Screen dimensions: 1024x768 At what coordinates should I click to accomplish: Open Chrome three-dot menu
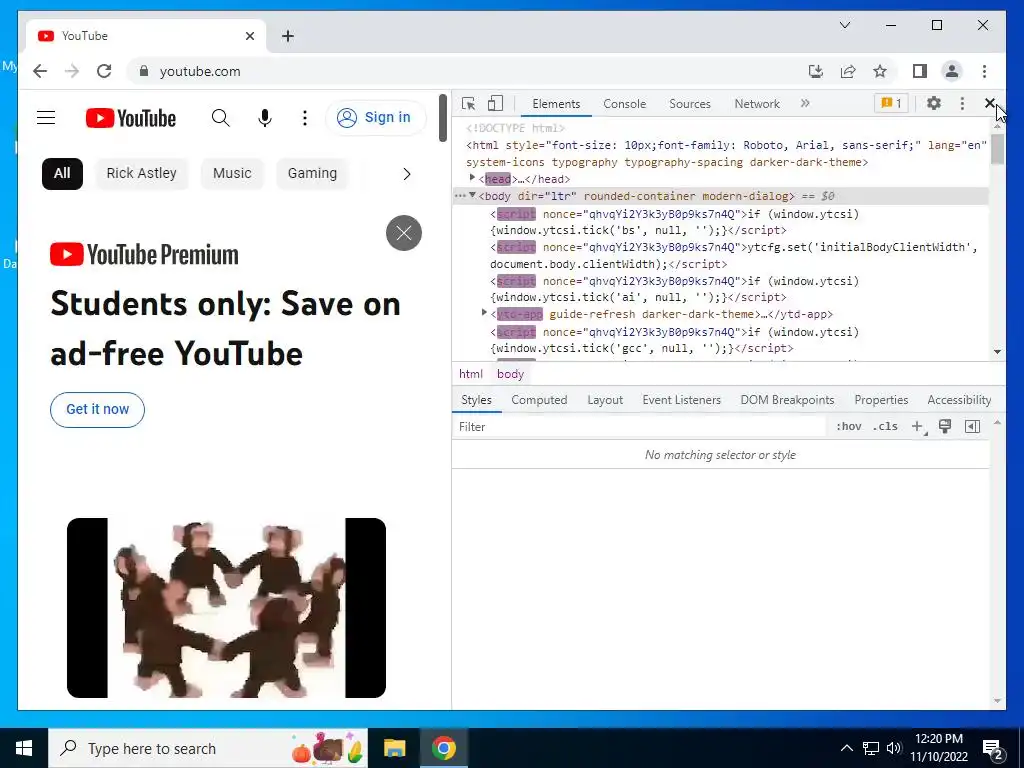[x=984, y=71]
